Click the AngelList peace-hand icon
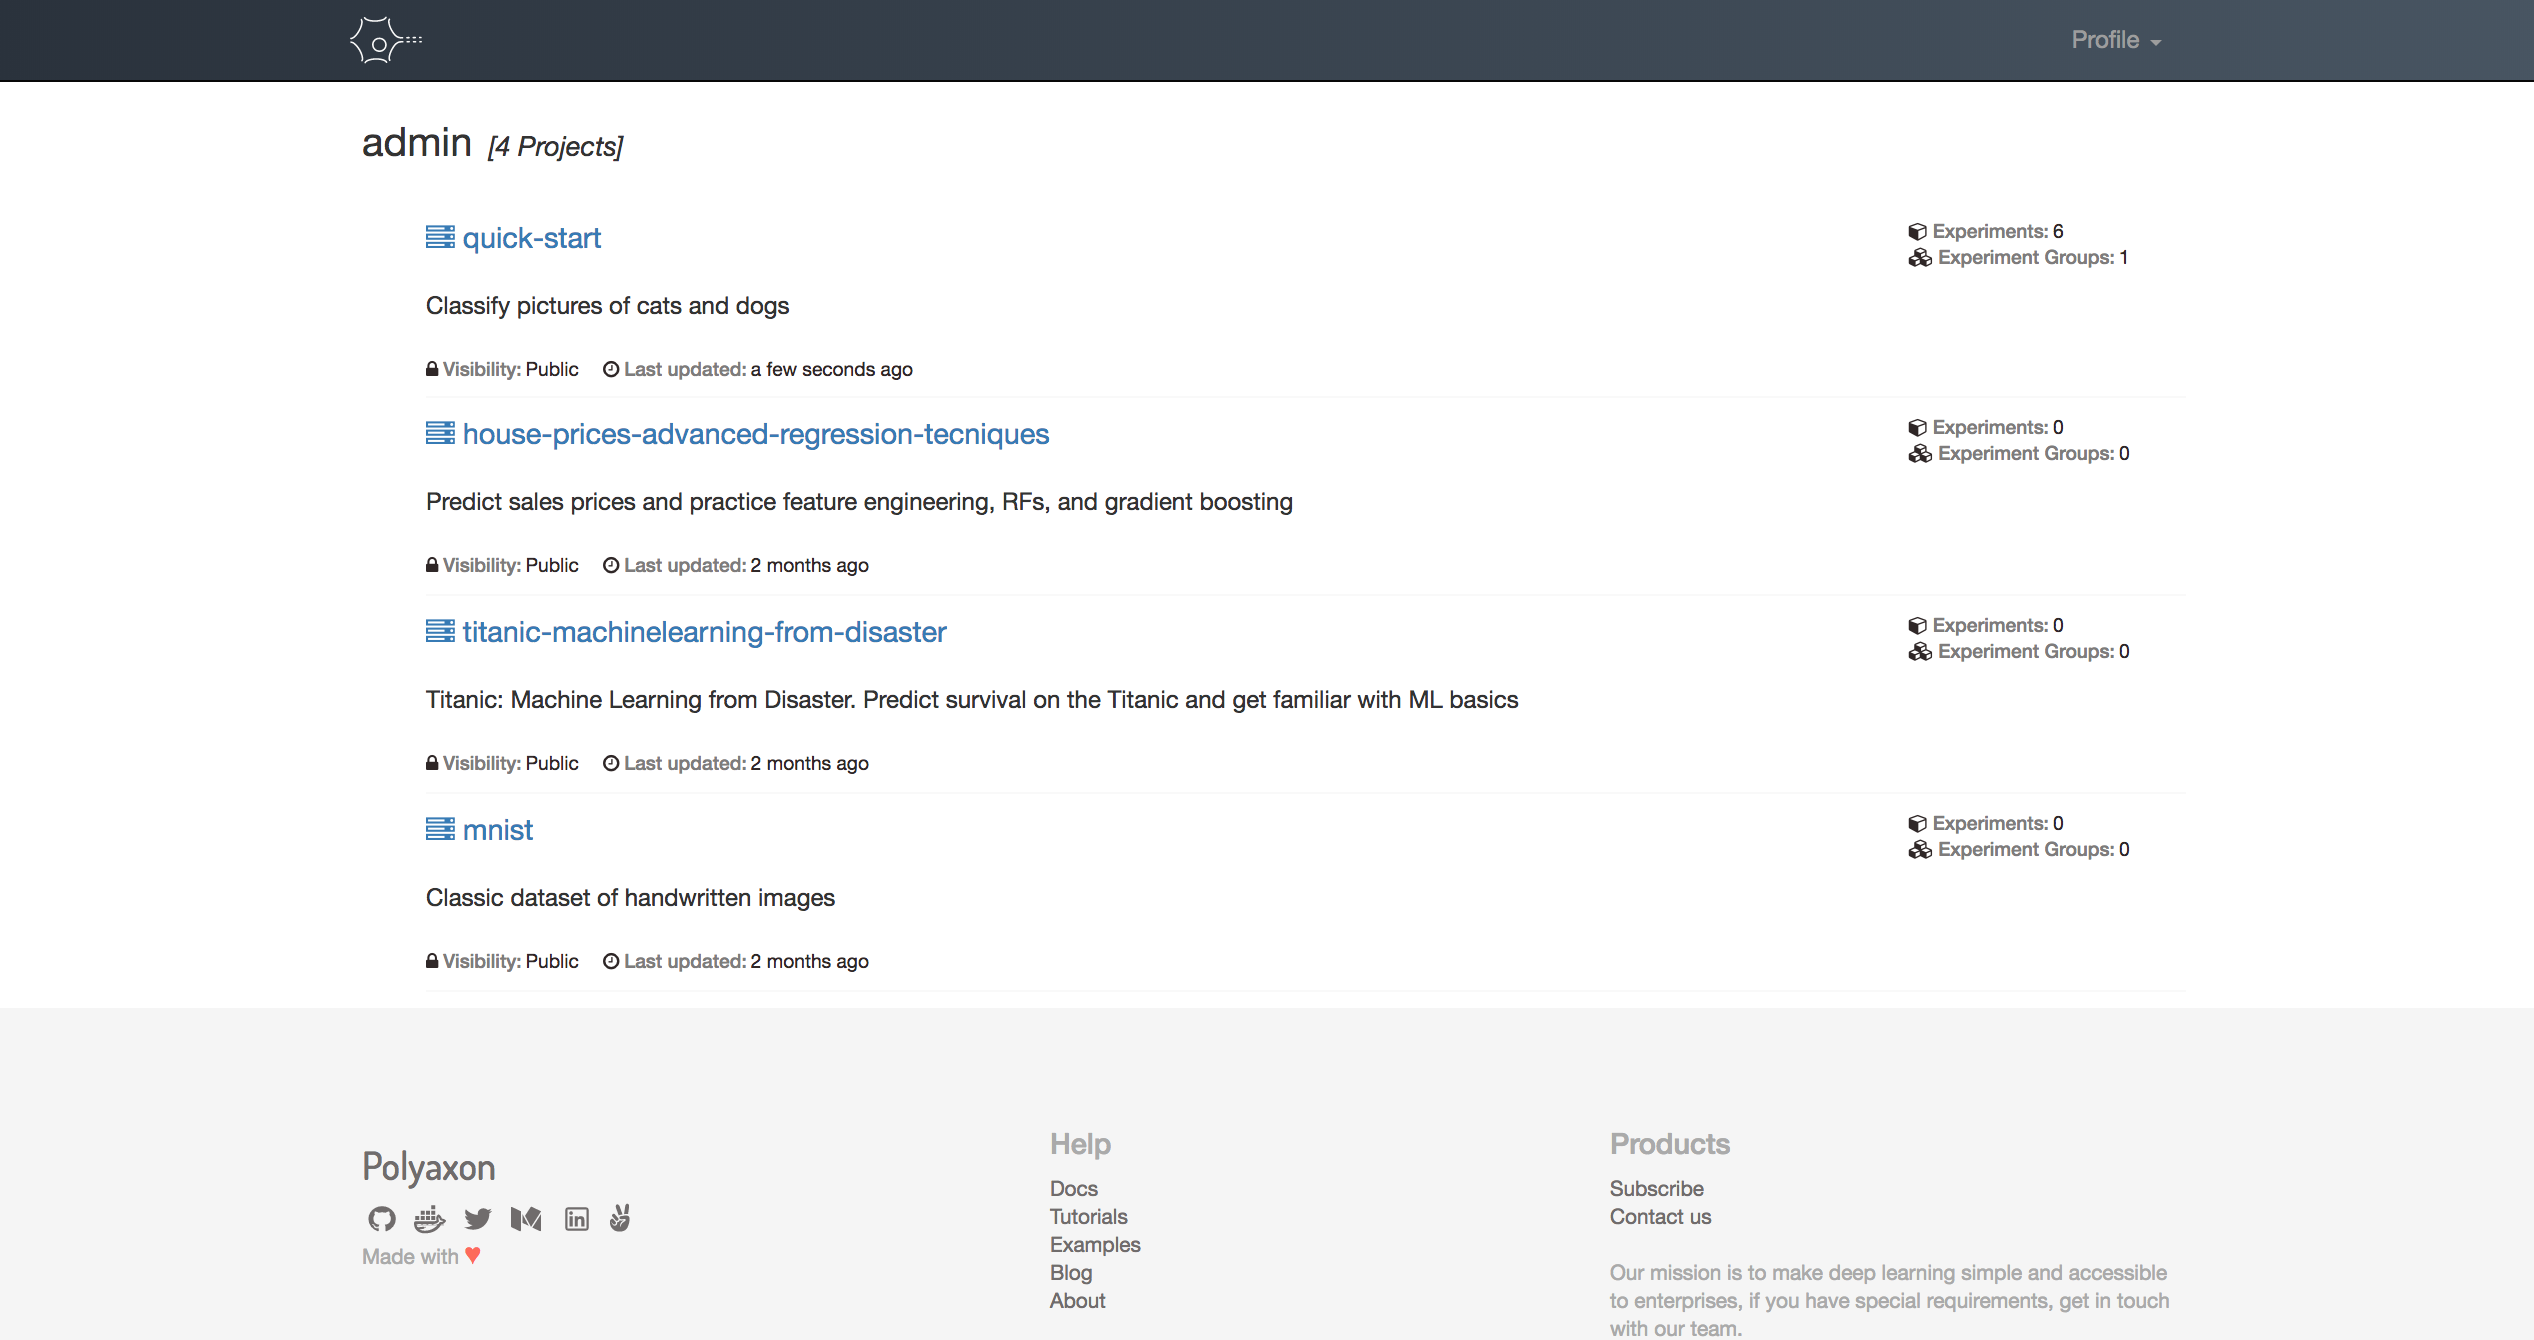 (620, 1218)
